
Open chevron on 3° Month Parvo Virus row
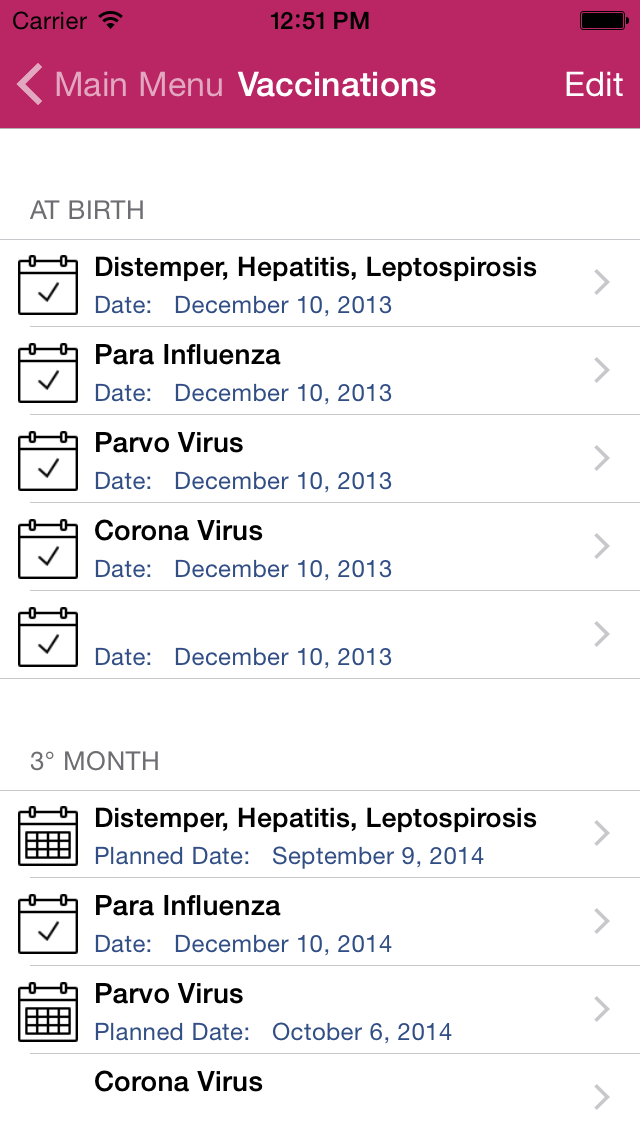601,1010
